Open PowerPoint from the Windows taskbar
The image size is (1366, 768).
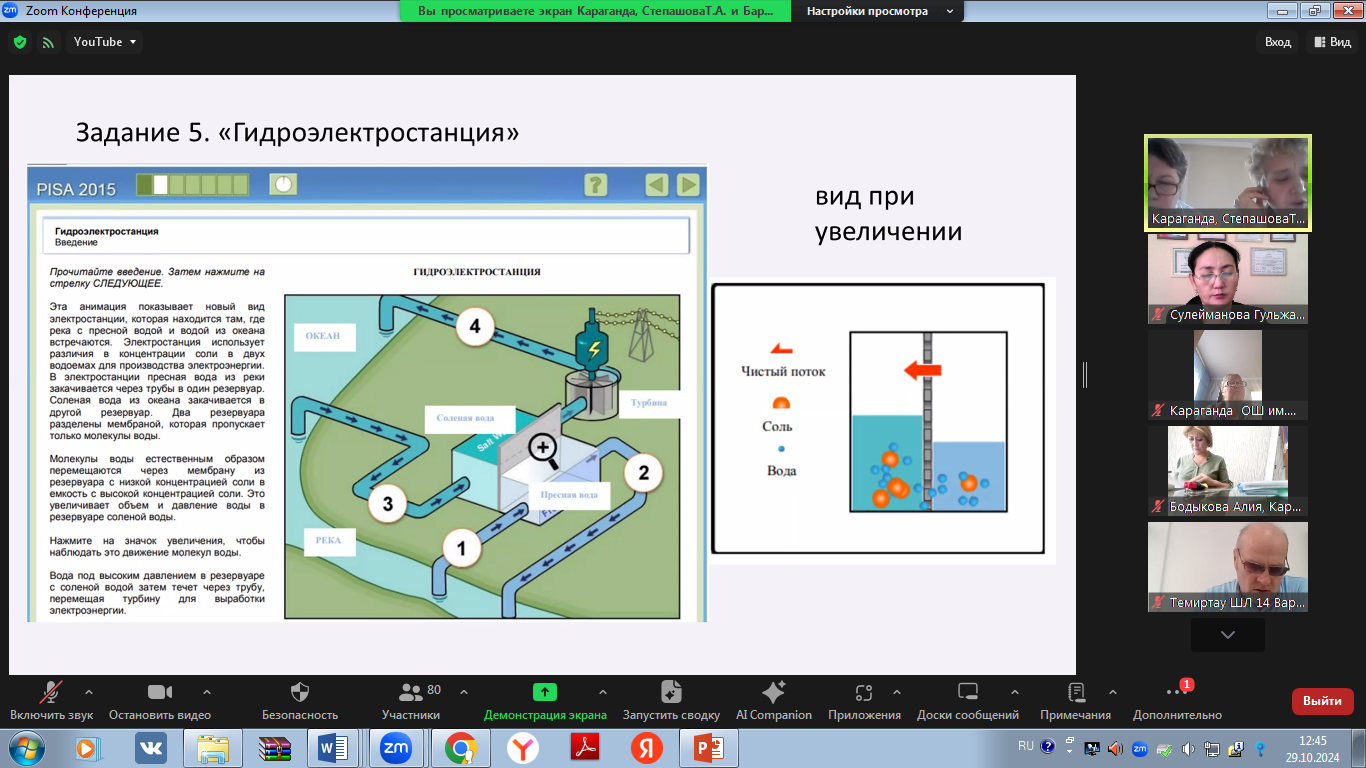point(708,748)
